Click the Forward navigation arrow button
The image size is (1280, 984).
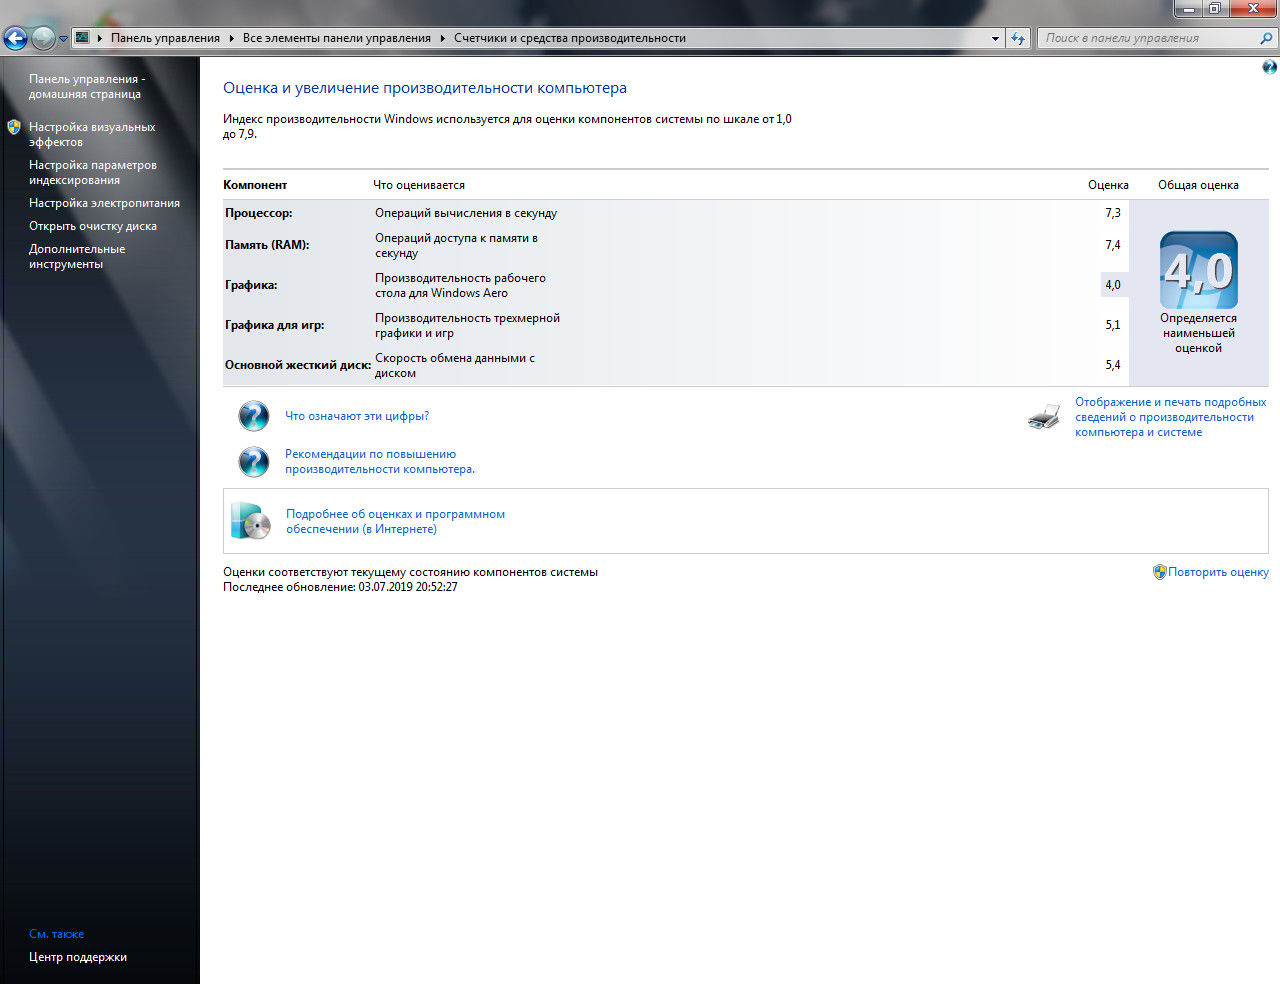(x=43, y=39)
